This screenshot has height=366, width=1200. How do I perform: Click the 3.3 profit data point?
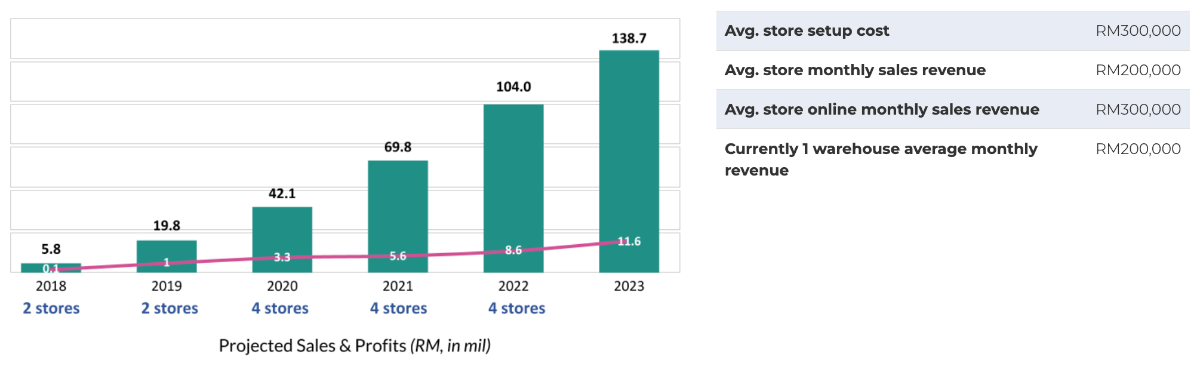click(282, 257)
